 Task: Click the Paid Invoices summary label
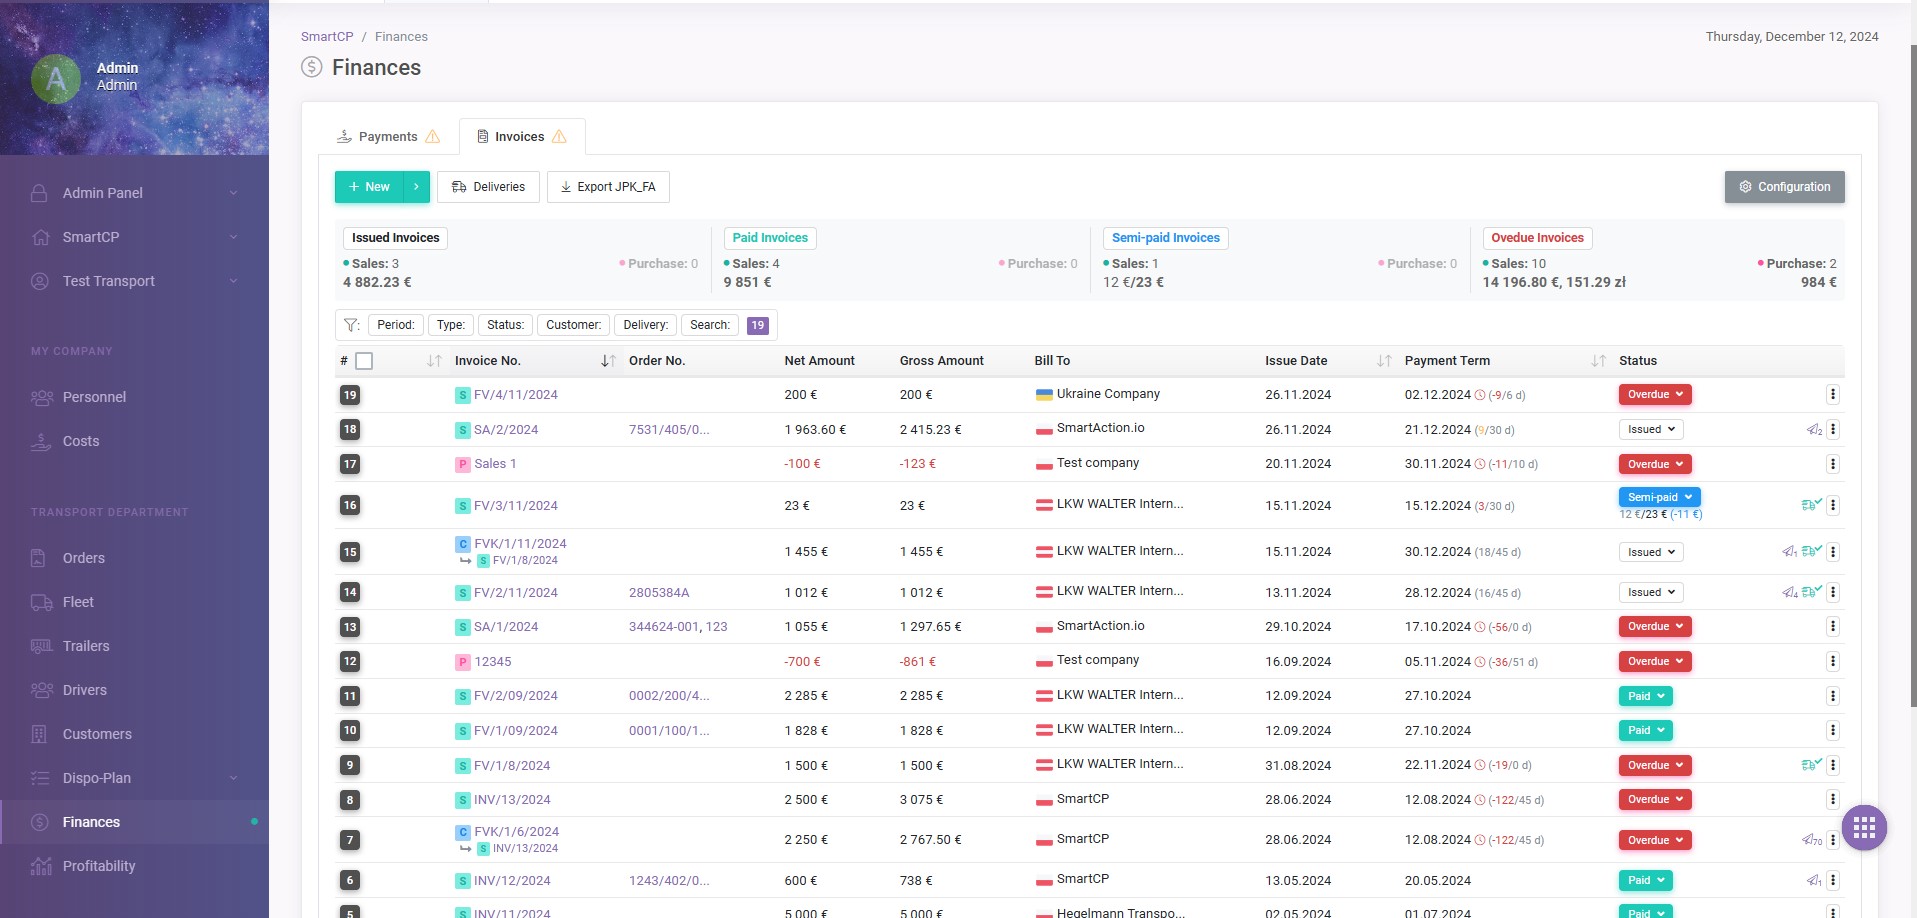coord(770,238)
